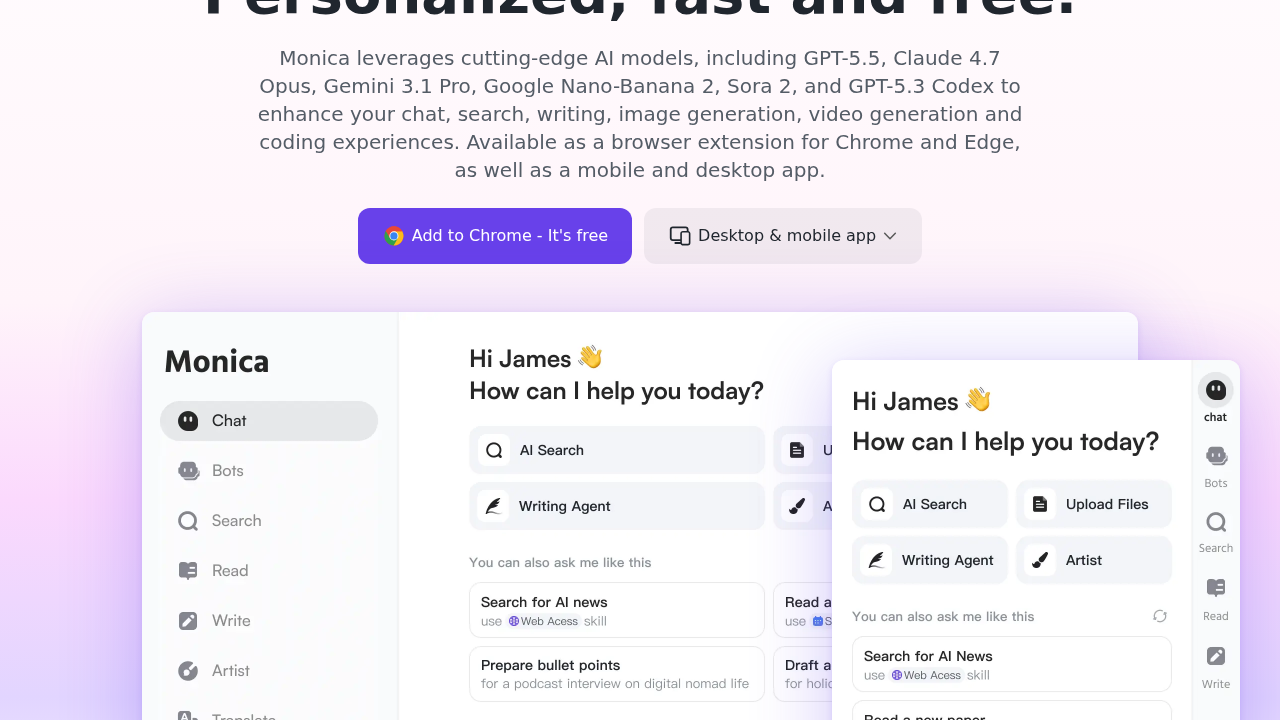
Task: Refresh the suggestions in popup panel
Action: [x=1160, y=616]
